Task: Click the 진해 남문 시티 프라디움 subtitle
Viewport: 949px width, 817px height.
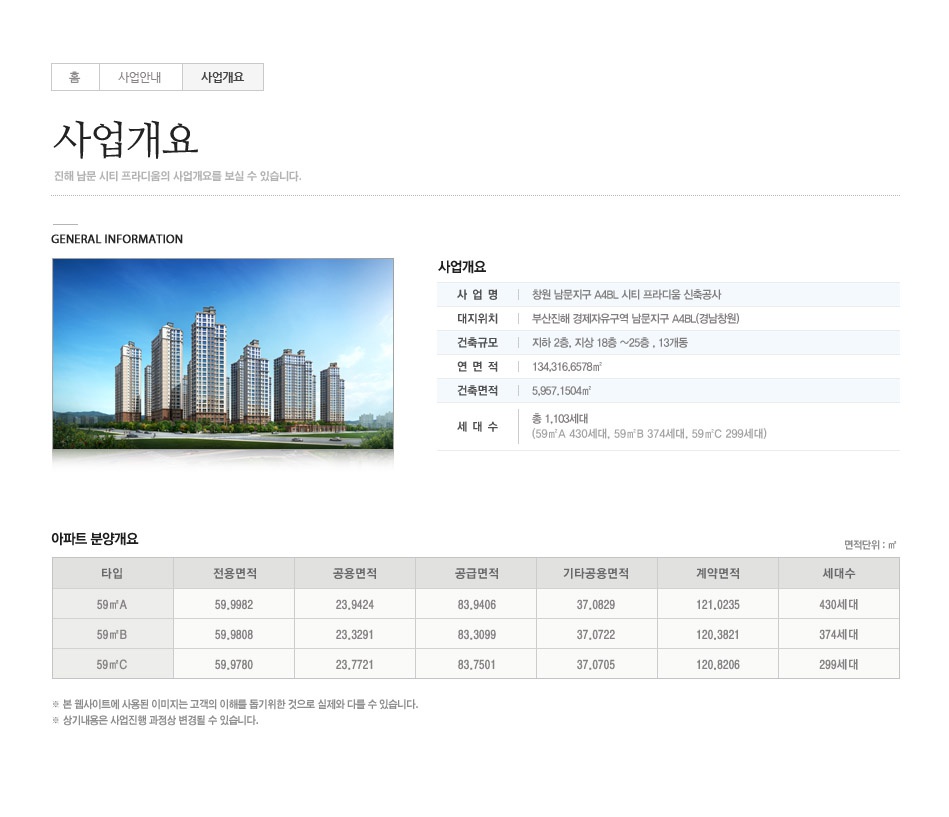Action: [x=177, y=176]
